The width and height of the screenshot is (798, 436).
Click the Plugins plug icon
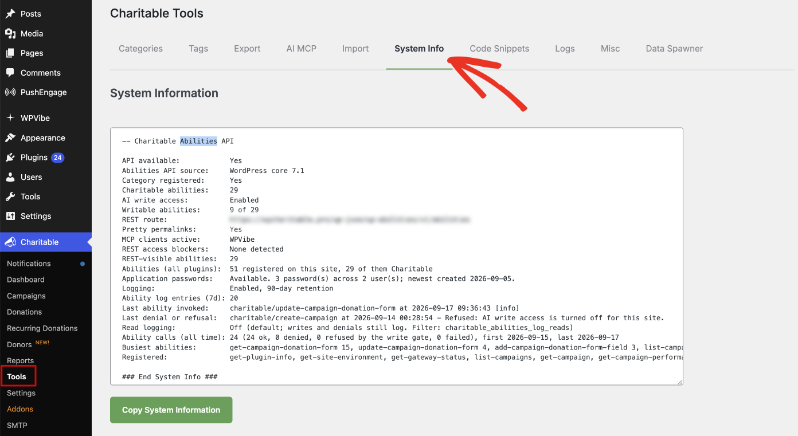(x=10, y=157)
